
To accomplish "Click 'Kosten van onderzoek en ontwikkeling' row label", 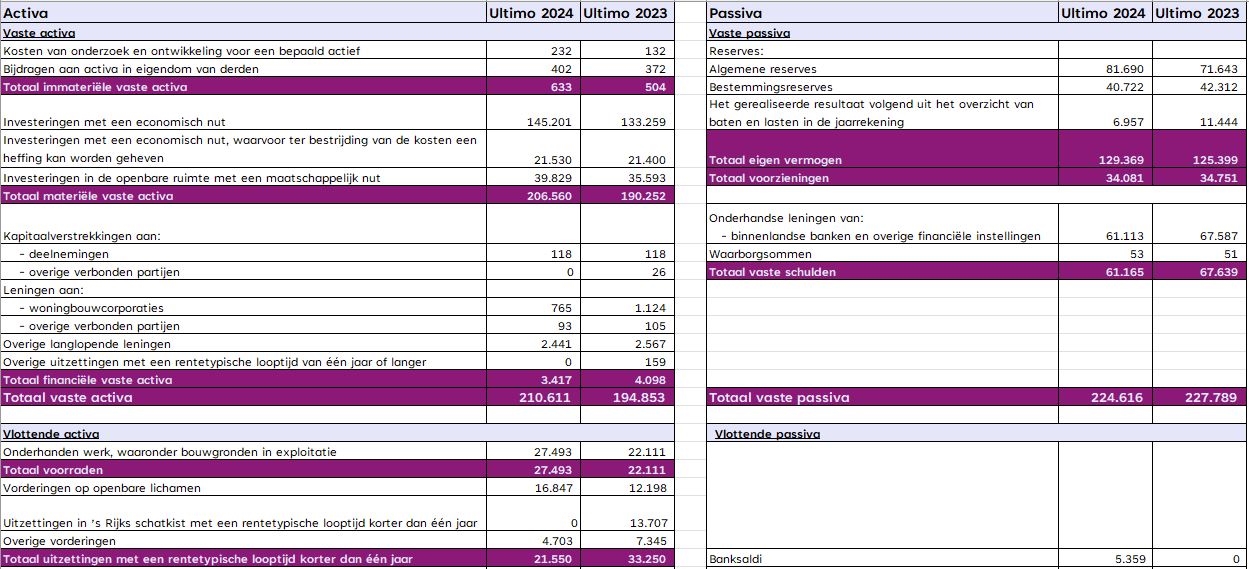I will [182, 51].
